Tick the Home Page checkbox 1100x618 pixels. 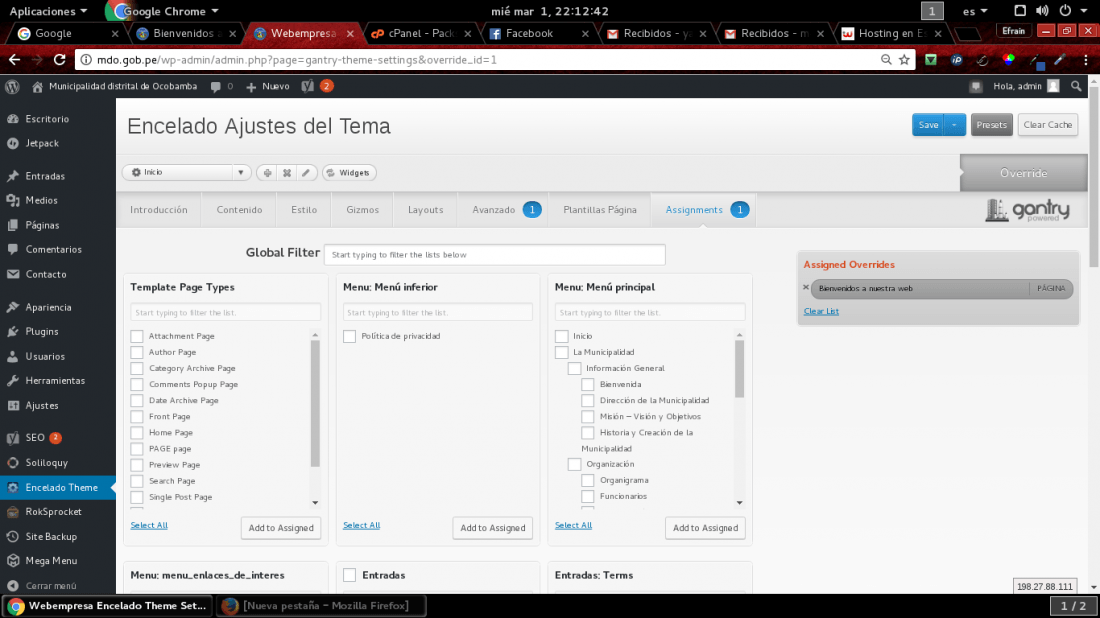click(x=137, y=433)
